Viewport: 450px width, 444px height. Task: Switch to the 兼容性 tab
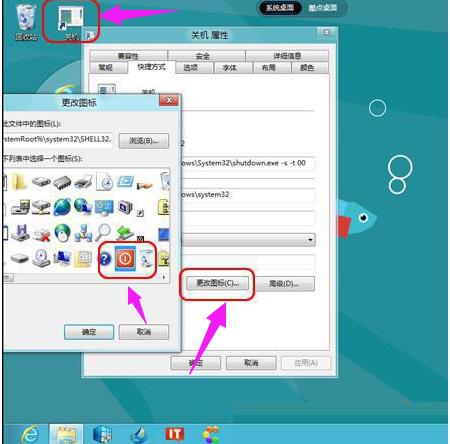tap(128, 56)
